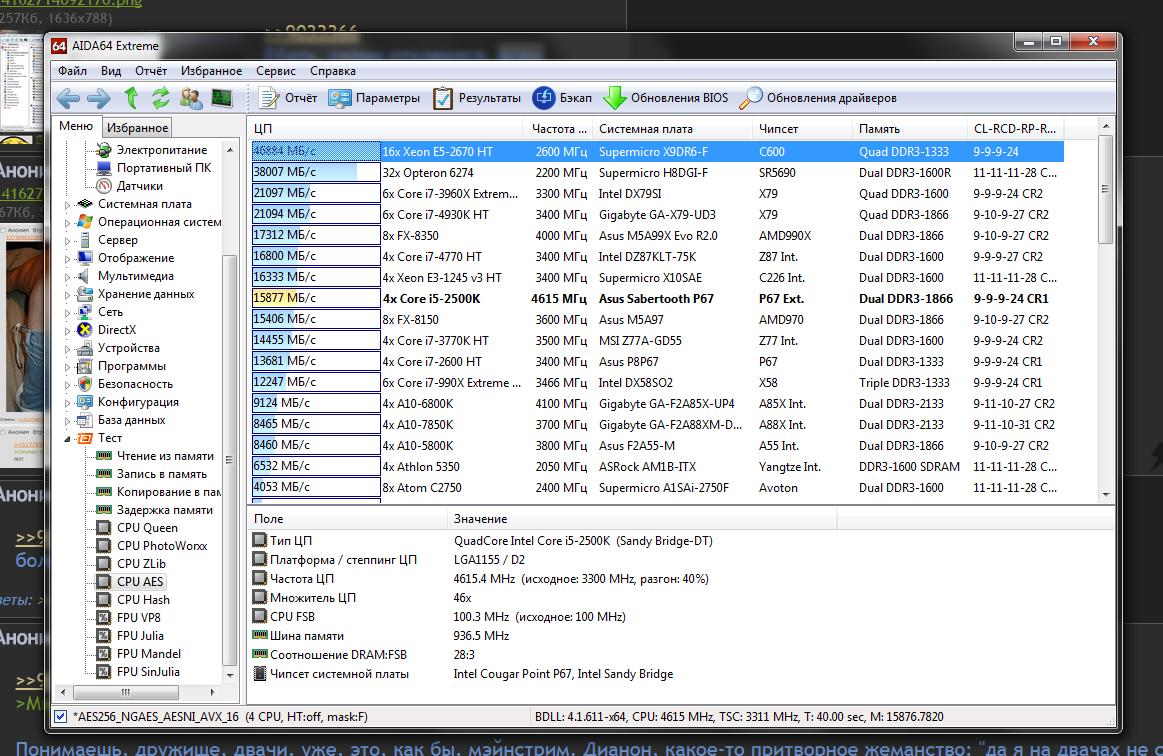This screenshot has width=1163, height=756.
Task: Expand the Отображение tree node
Action: (x=67, y=258)
